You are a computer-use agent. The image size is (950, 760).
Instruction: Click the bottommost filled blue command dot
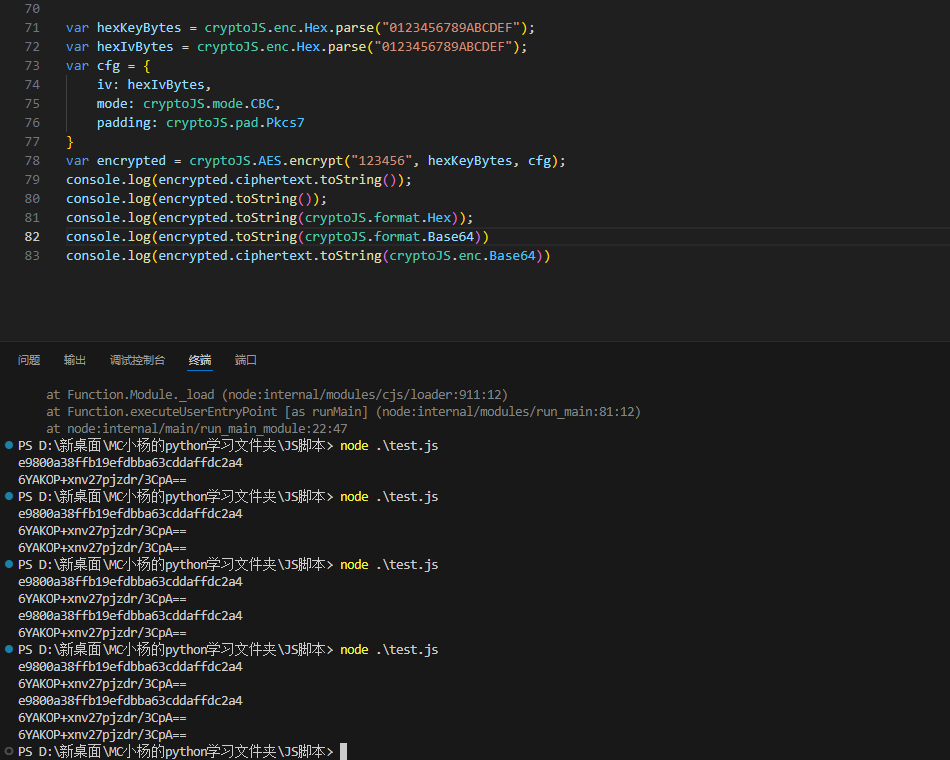pos(9,649)
